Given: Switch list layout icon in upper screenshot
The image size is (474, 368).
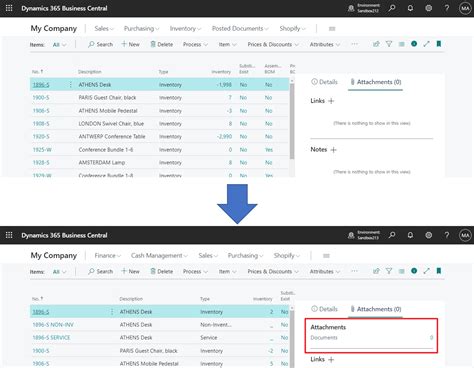Looking at the screenshot, I should pyautogui.click(x=401, y=44).
